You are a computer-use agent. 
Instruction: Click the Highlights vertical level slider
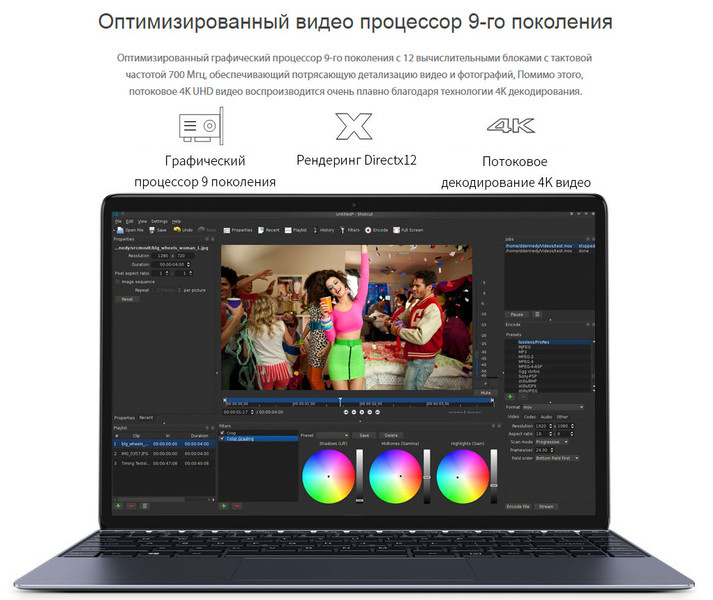[494, 476]
